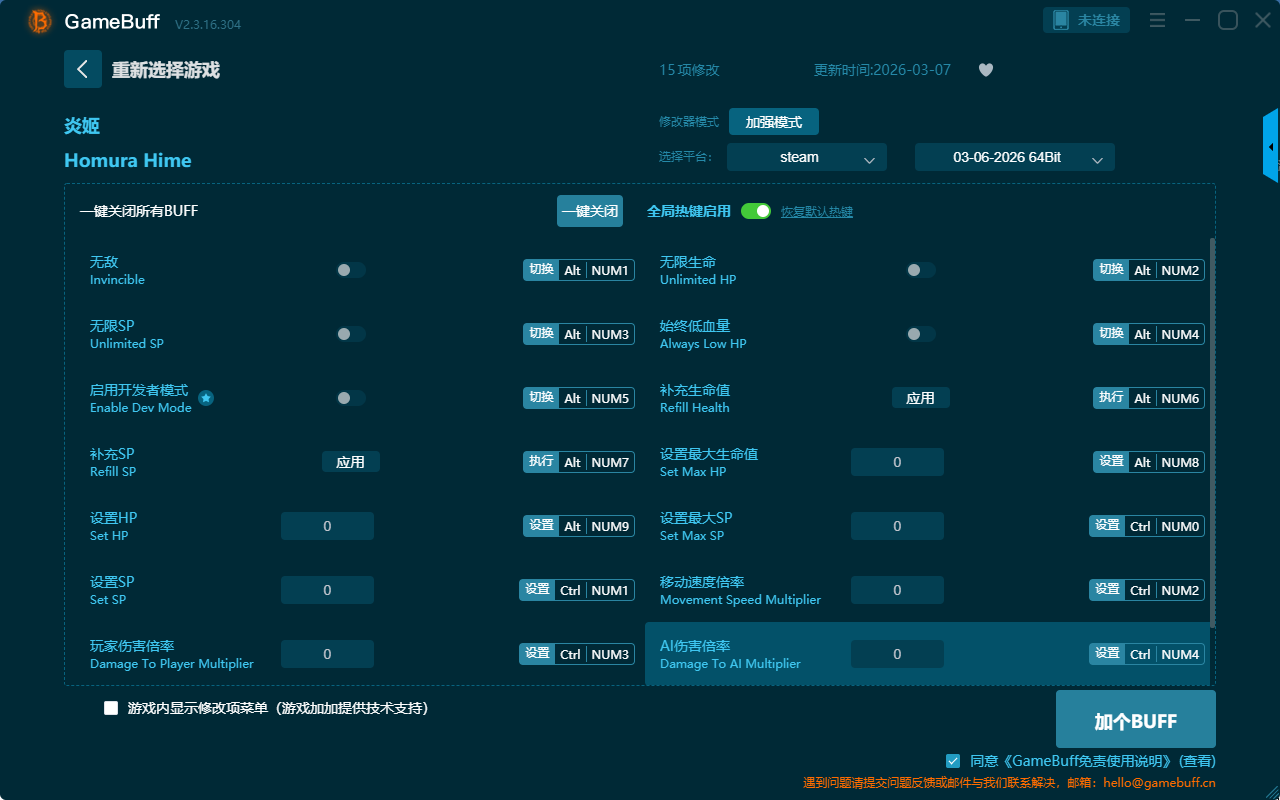
Task: Click the vertical scrollbar of the cheat list
Action: (x=1213, y=430)
